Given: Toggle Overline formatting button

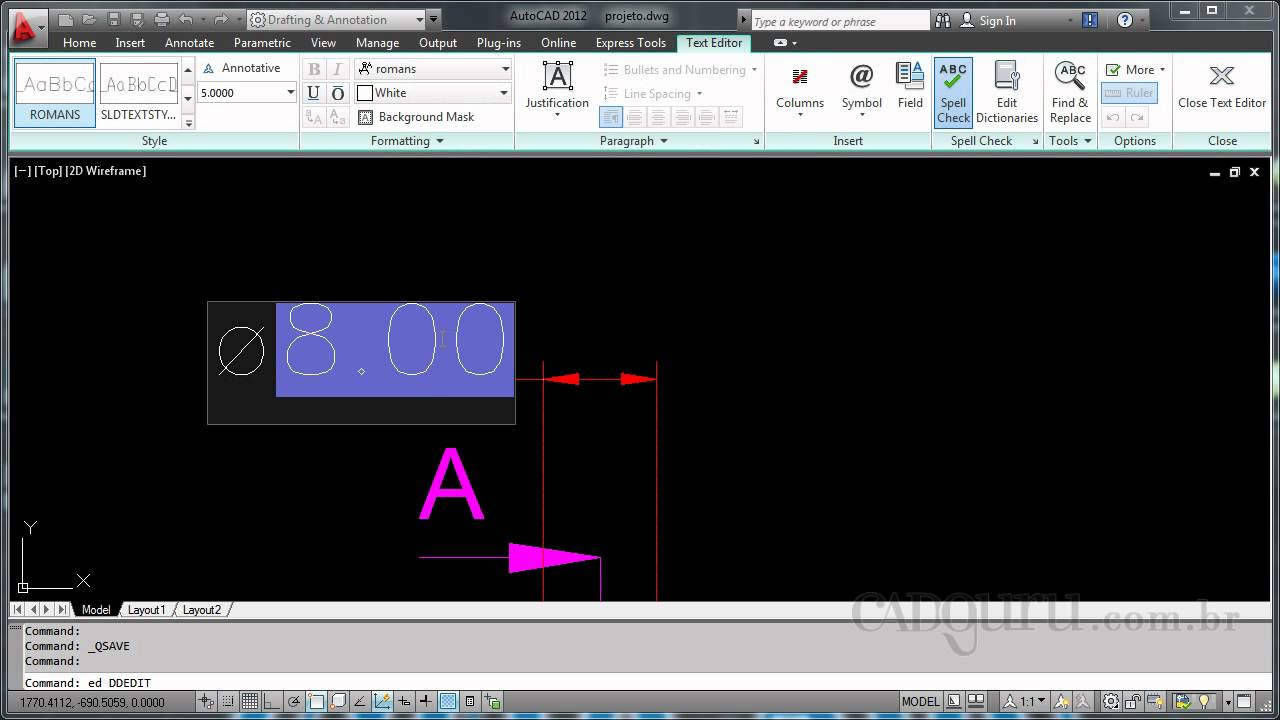Looking at the screenshot, I should coord(337,93).
